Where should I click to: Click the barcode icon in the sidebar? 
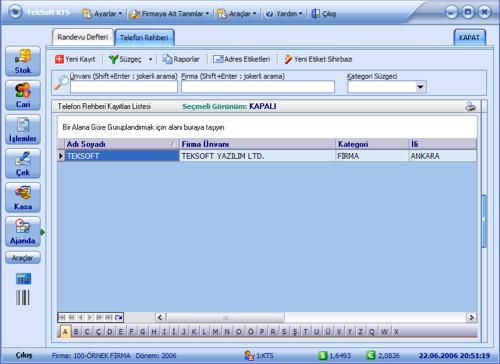23,298
